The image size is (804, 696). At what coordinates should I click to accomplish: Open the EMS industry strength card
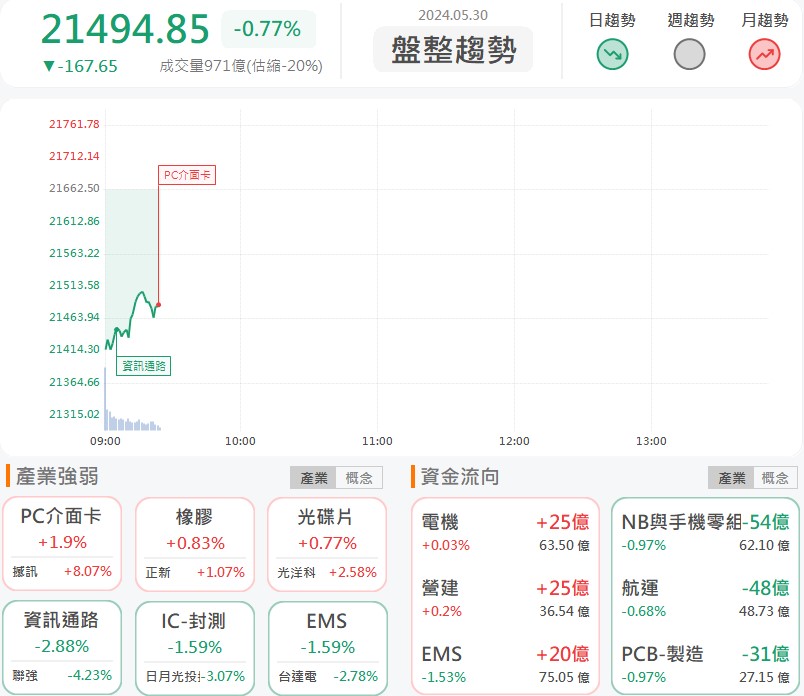tap(328, 649)
